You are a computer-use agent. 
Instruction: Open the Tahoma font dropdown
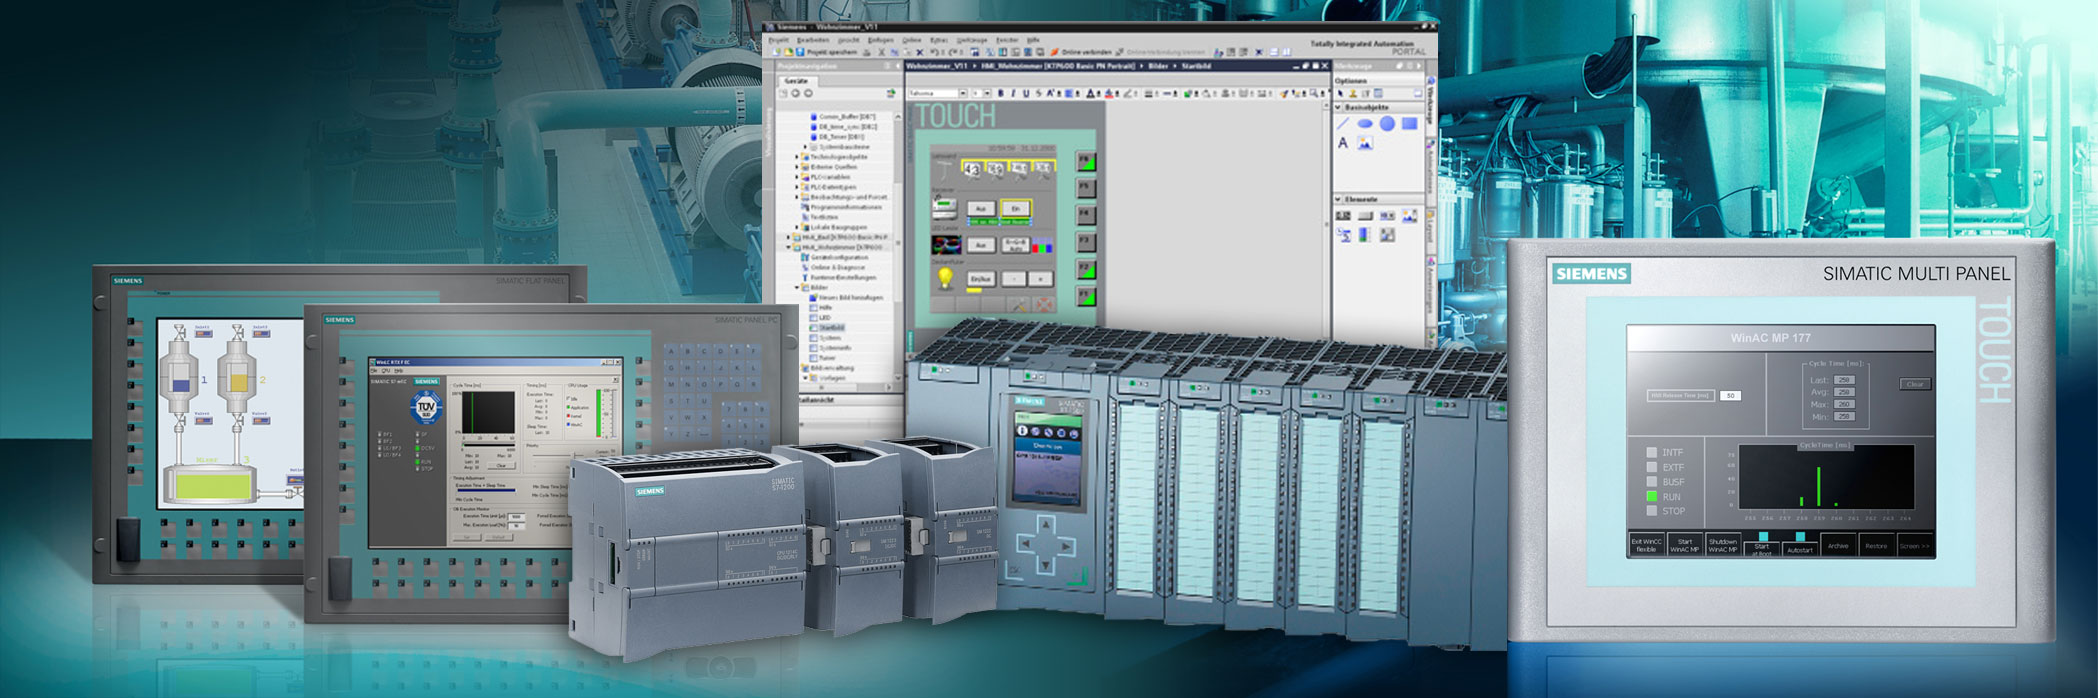pyautogui.click(x=963, y=93)
